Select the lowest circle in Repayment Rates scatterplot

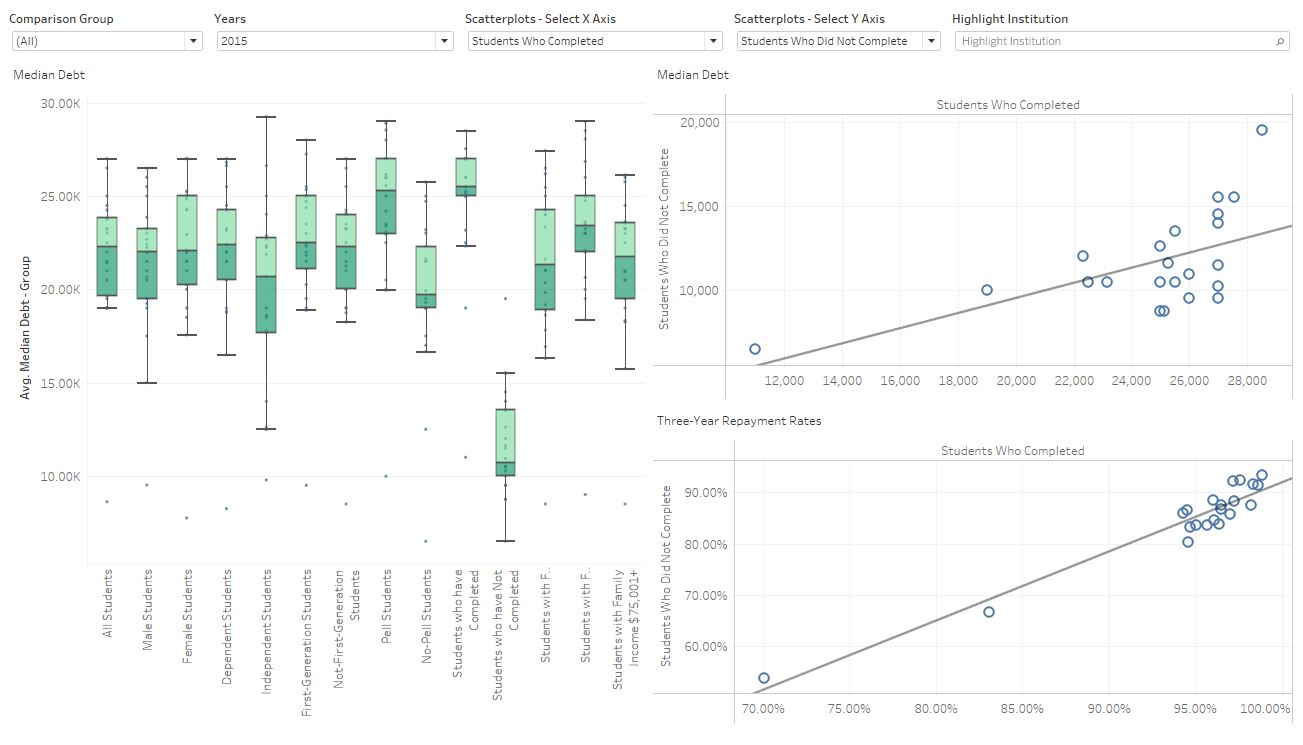pyautogui.click(x=764, y=678)
